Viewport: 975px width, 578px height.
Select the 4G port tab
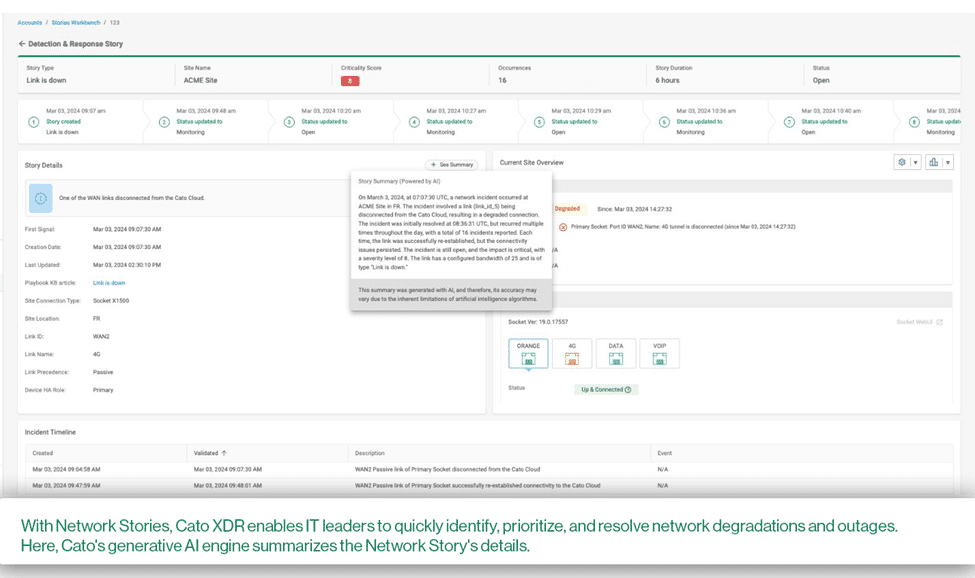(x=572, y=354)
